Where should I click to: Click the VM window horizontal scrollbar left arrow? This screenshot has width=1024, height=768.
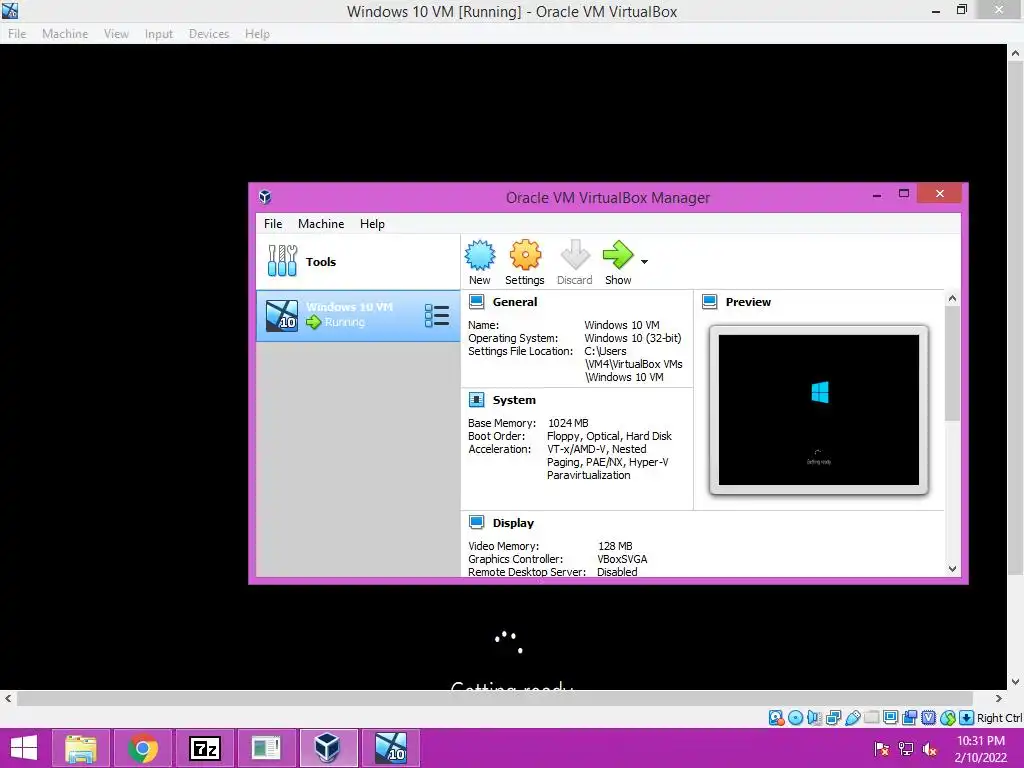(8, 698)
